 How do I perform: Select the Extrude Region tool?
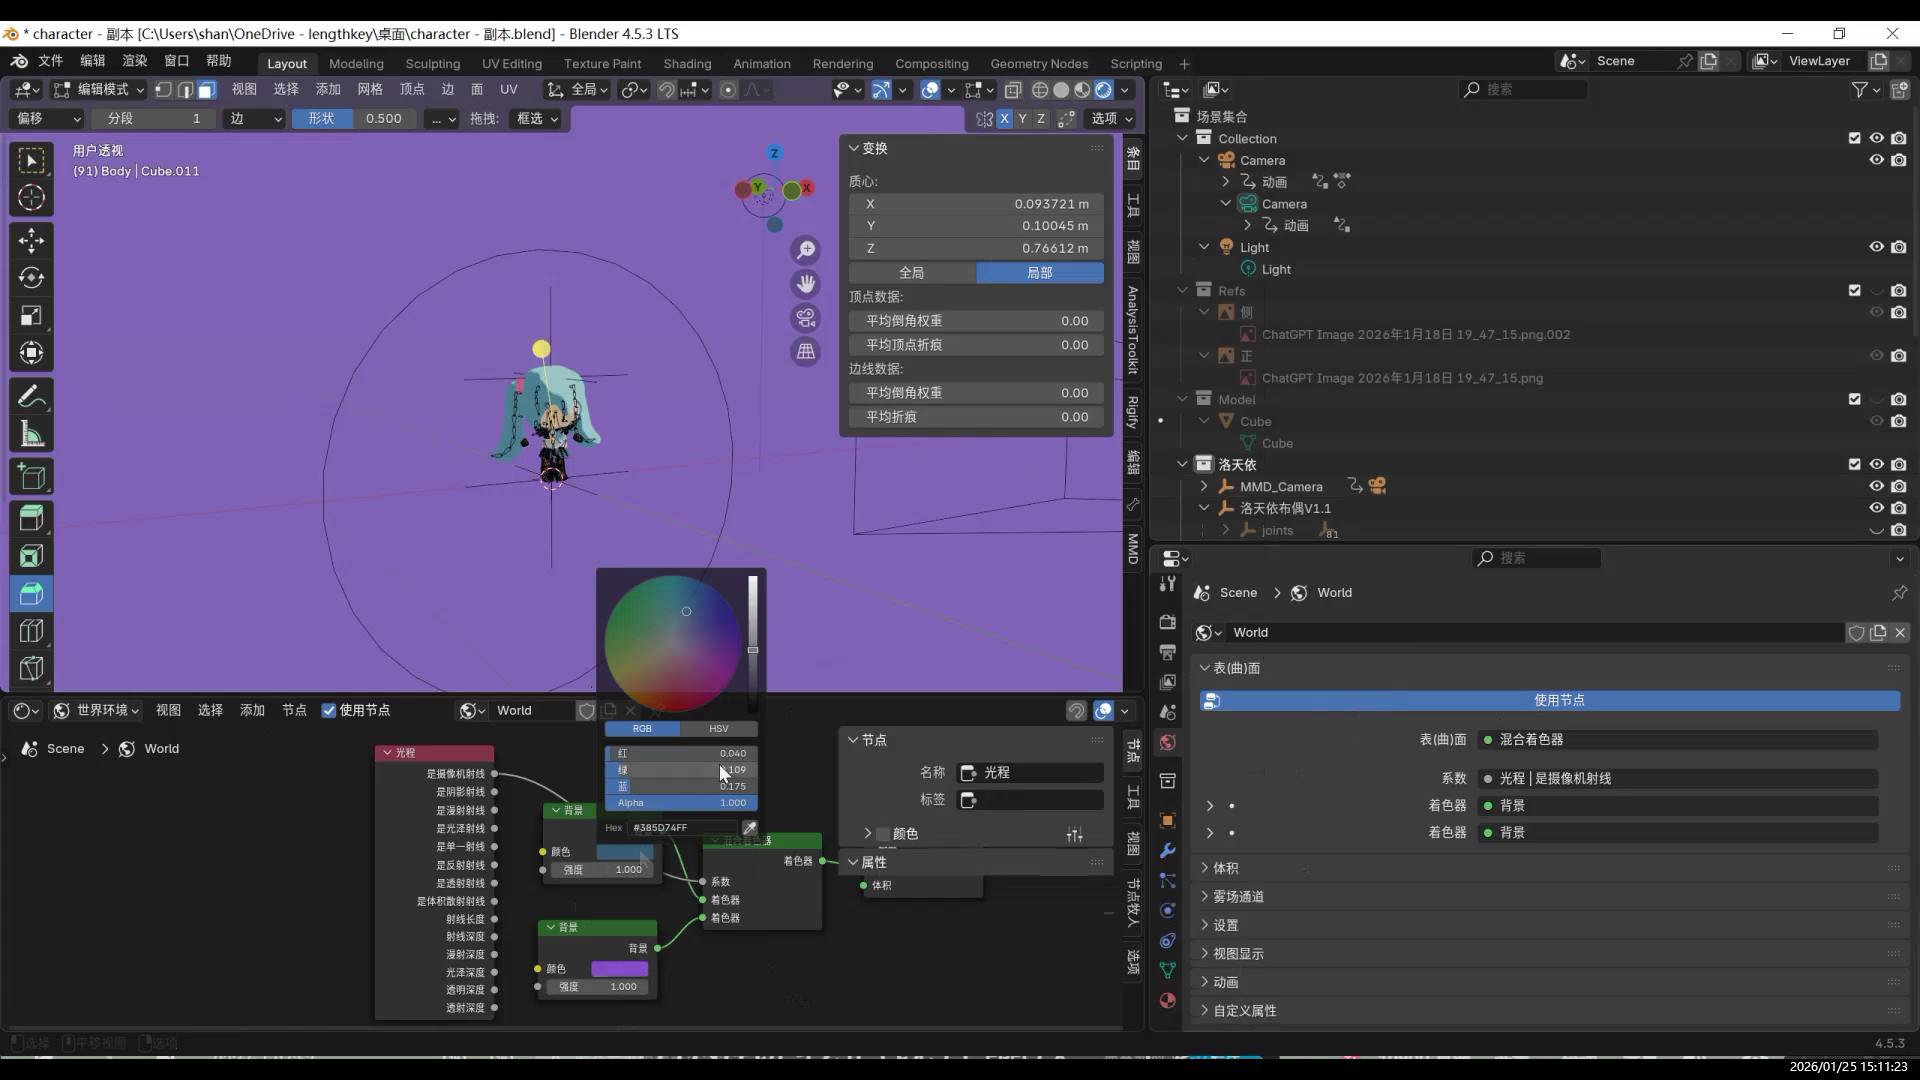(x=31, y=518)
